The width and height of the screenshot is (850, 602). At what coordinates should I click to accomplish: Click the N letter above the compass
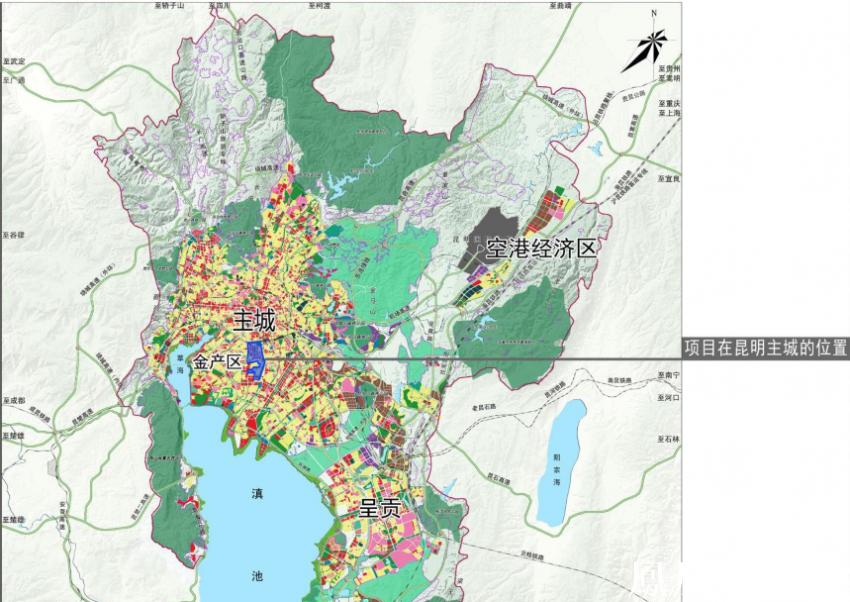click(x=654, y=14)
